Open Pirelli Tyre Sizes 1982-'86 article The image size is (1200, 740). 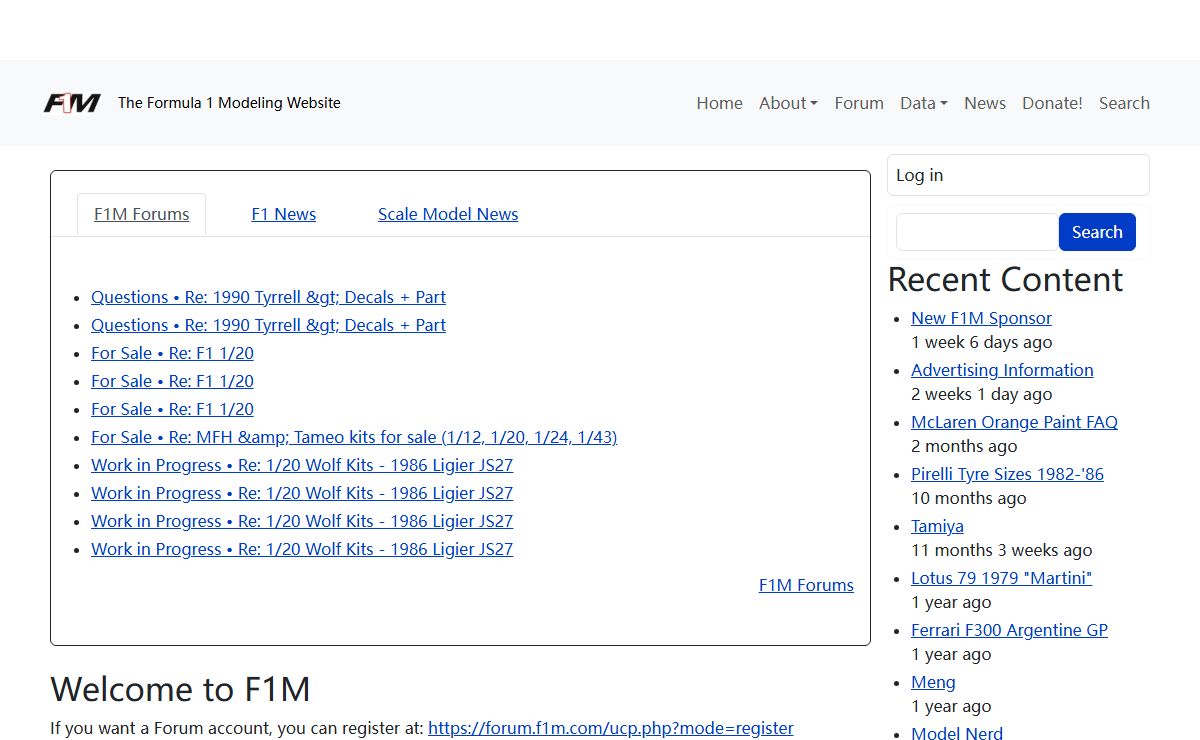tap(1007, 474)
